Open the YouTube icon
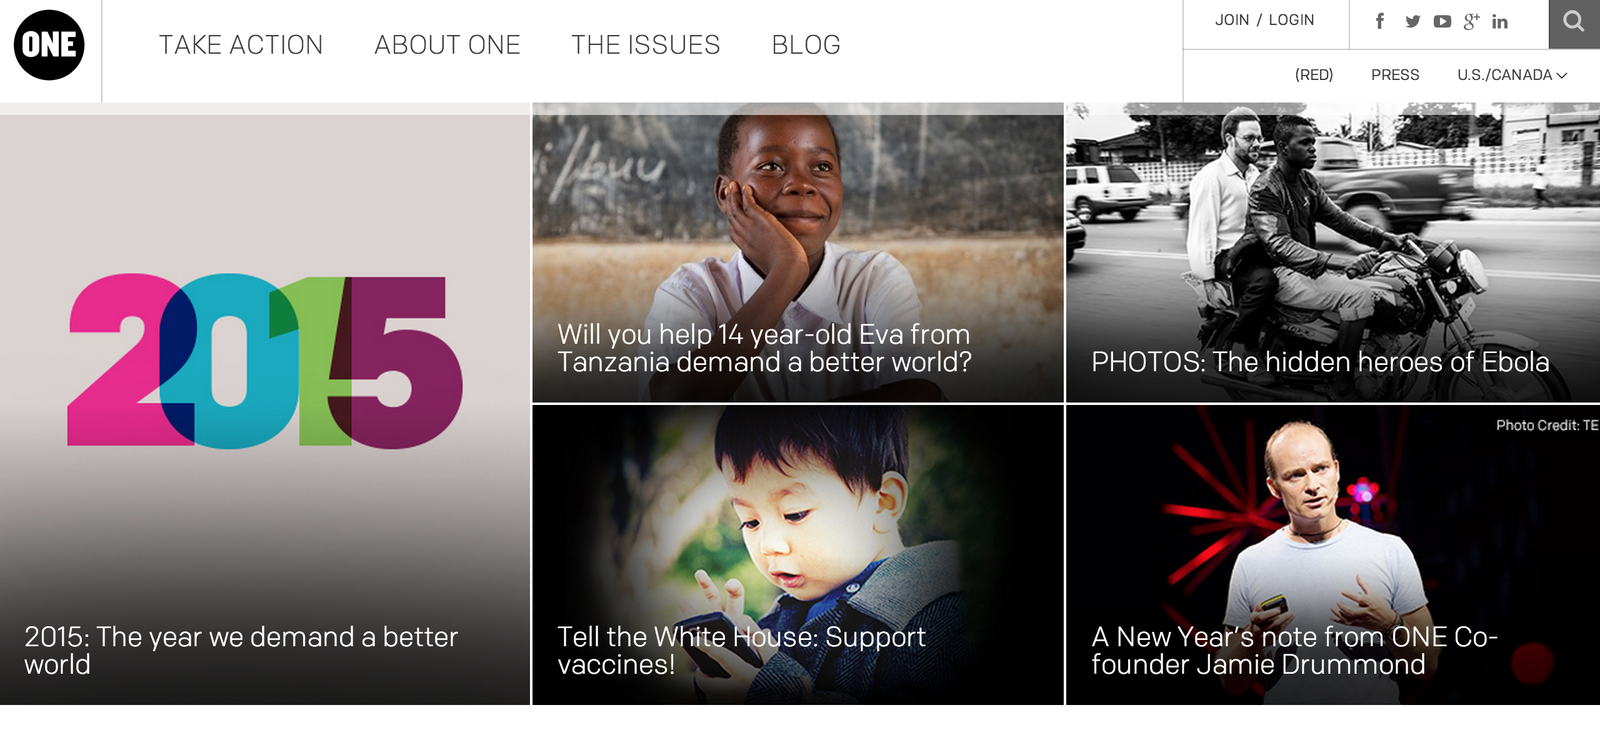 click(x=1442, y=21)
